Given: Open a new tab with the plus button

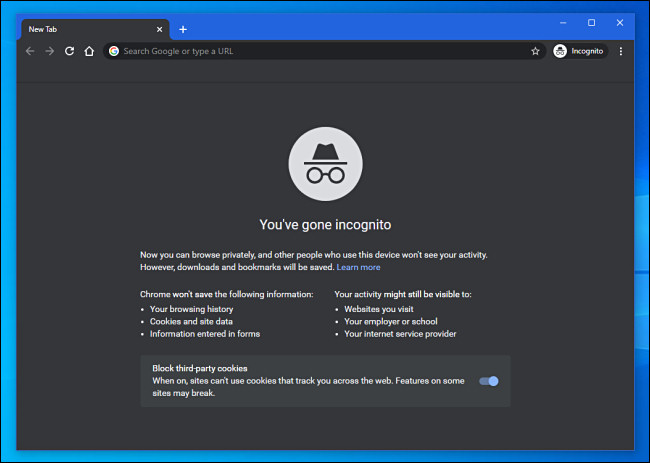Looking at the screenshot, I should click(x=183, y=29).
